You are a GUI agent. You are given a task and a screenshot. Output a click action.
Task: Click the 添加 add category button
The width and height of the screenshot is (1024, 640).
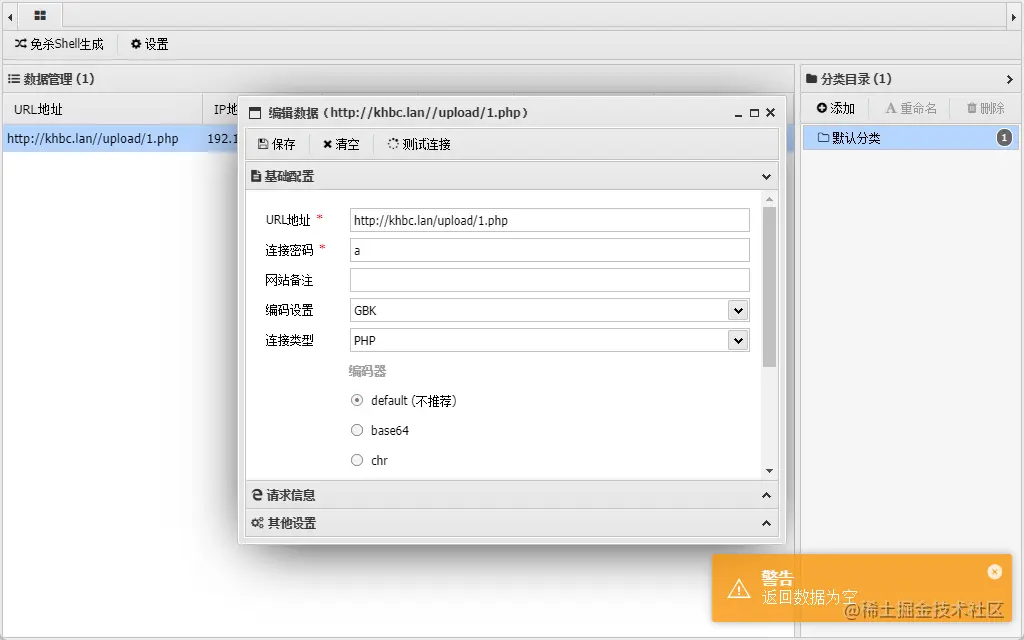tap(835, 108)
